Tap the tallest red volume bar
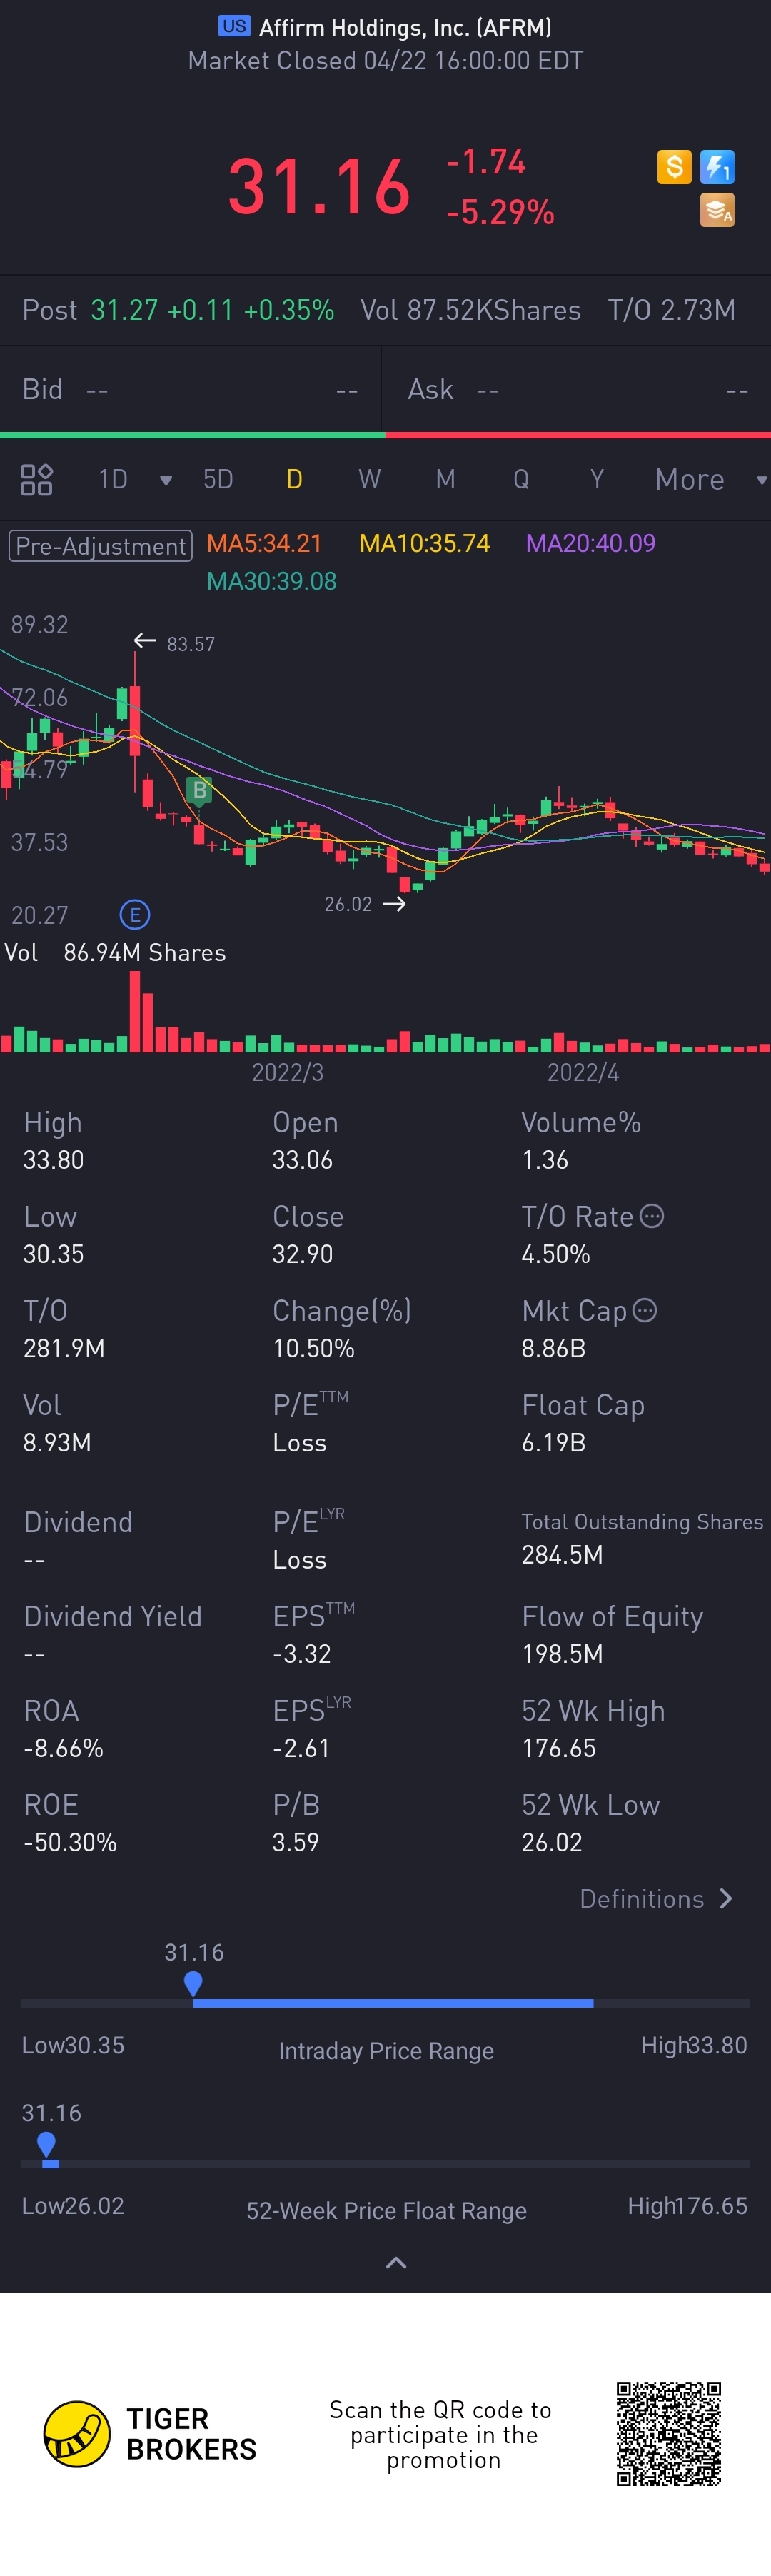The image size is (771, 2576). coord(135,1012)
